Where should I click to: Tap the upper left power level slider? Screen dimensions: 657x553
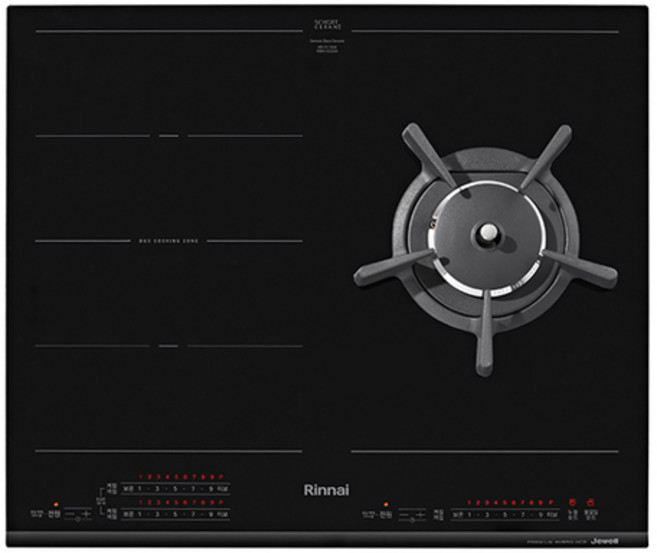180,488
